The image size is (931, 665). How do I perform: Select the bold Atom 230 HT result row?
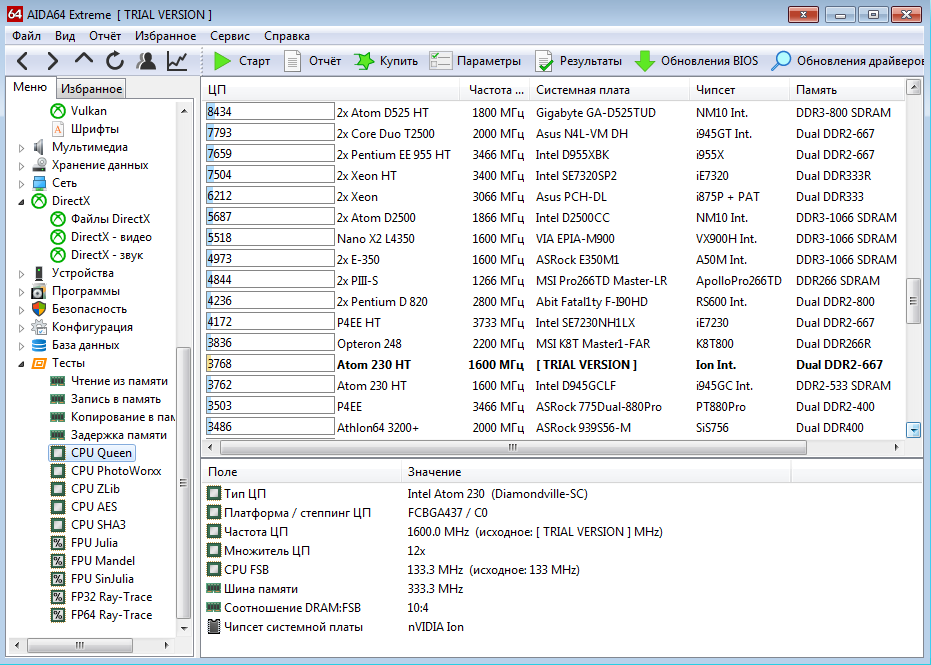coord(555,365)
